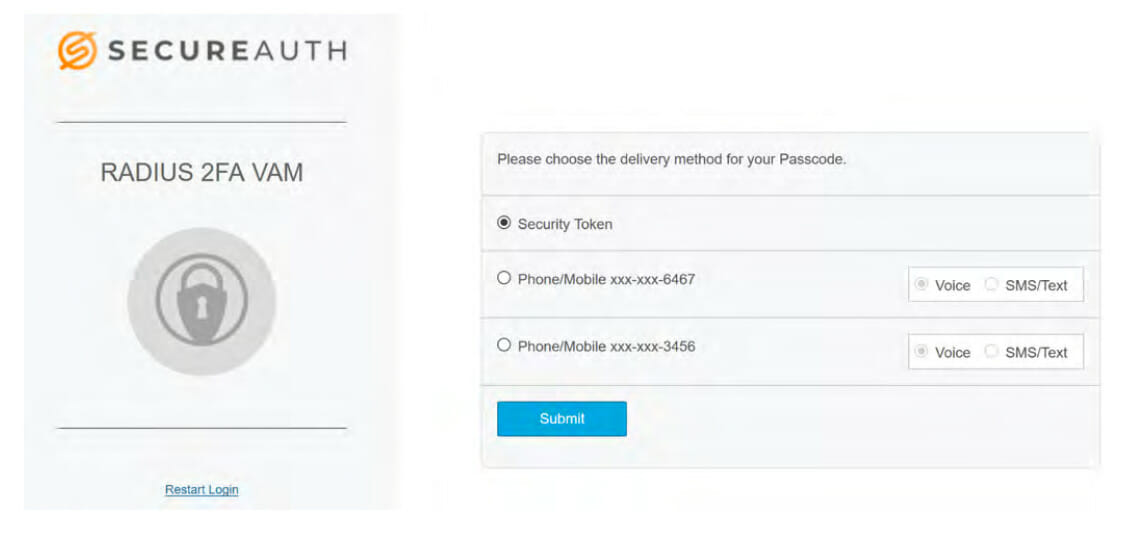The width and height of the screenshot is (1128, 536).
Task: Submit the passcode delivery choice
Action: pyautogui.click(x=562, y=419)
